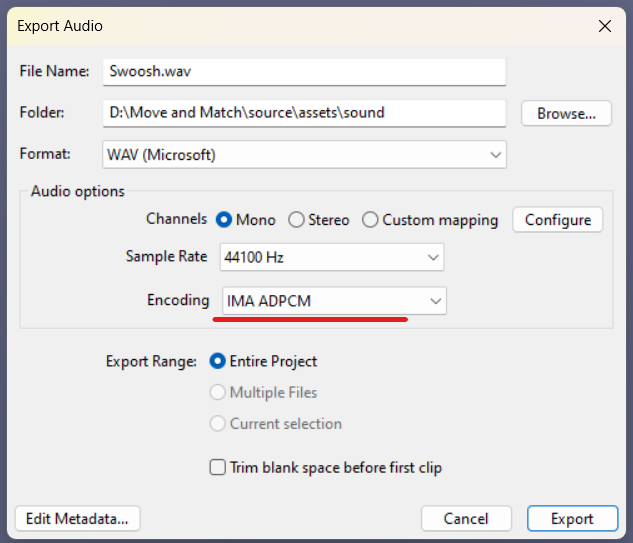This screenshot has height=543, width=633.
Task: Select the Multiple Files radio option
Action: pos(218,393)
